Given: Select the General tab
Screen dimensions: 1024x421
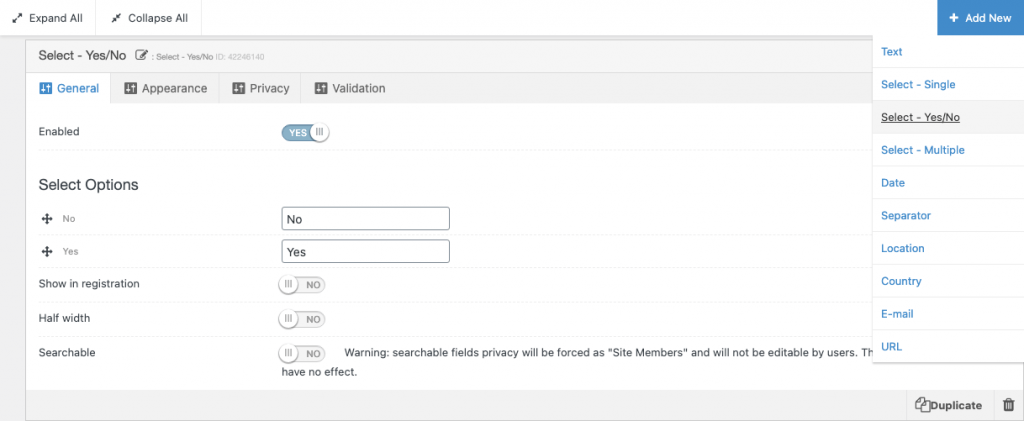Looking at the screenshot, I should pos(69,88).
